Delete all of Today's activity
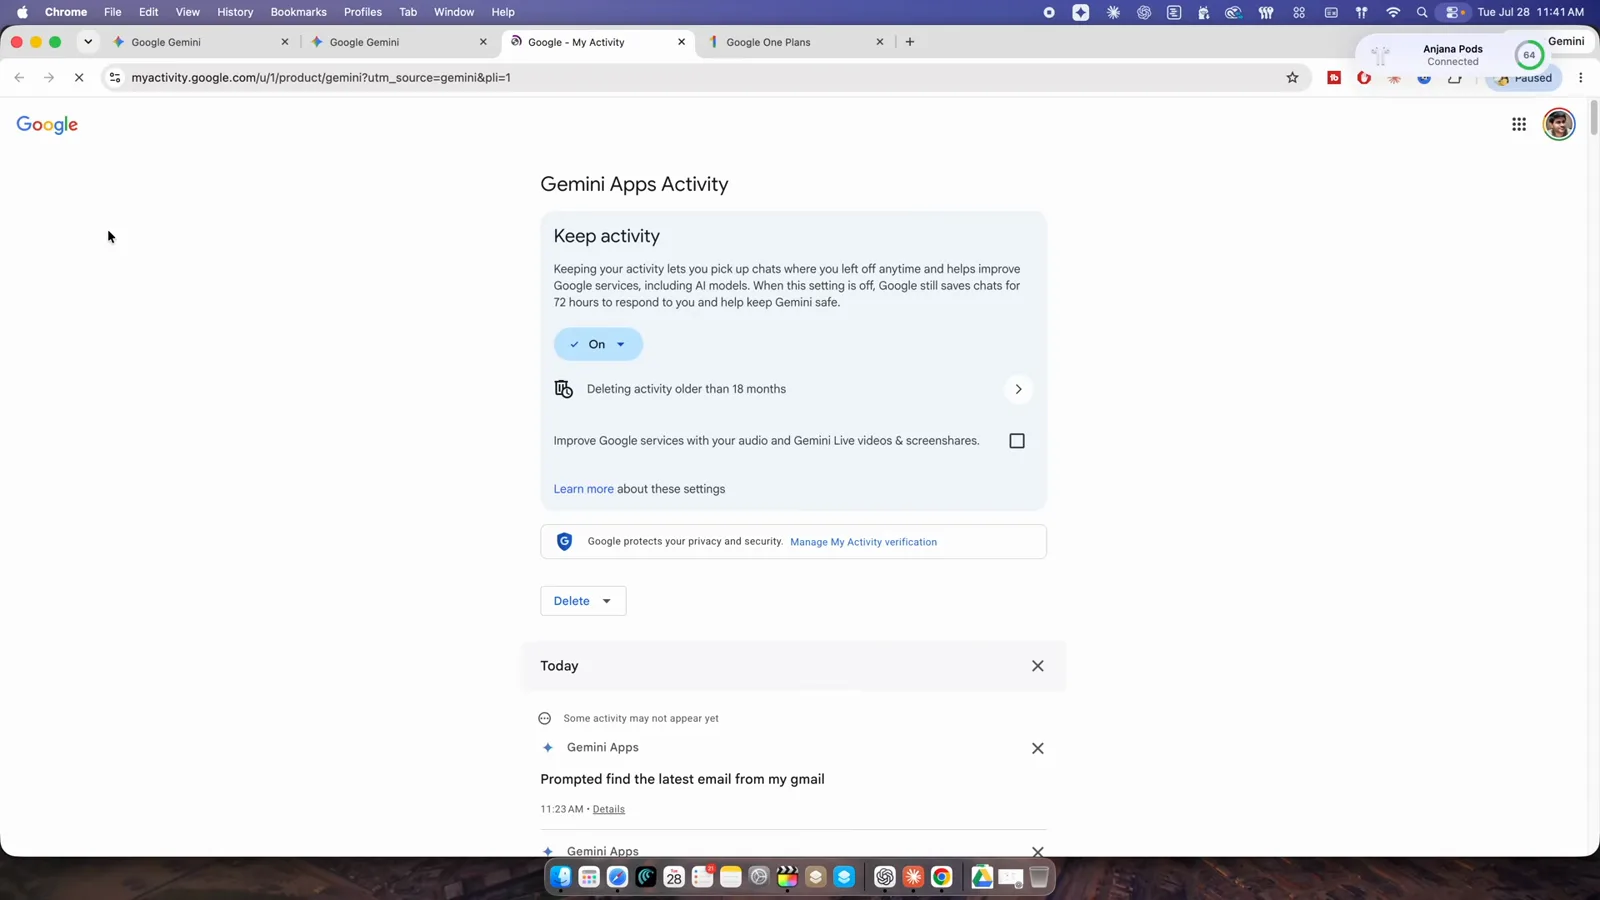The width and height of the screenshot is (1600, 900). [1037, 666]
